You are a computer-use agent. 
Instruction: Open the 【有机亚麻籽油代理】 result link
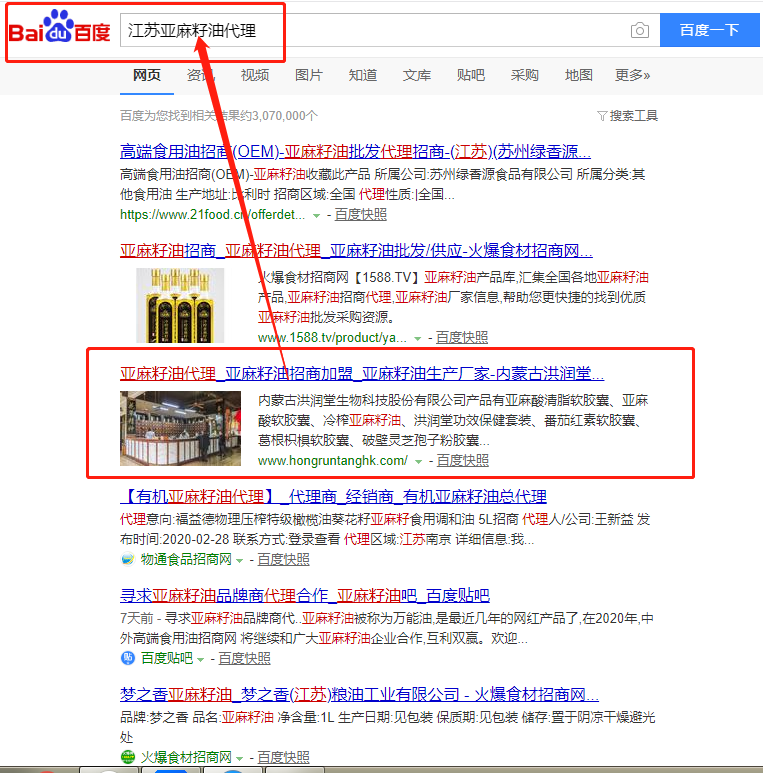pyautogui.click(x=333, y=497)
